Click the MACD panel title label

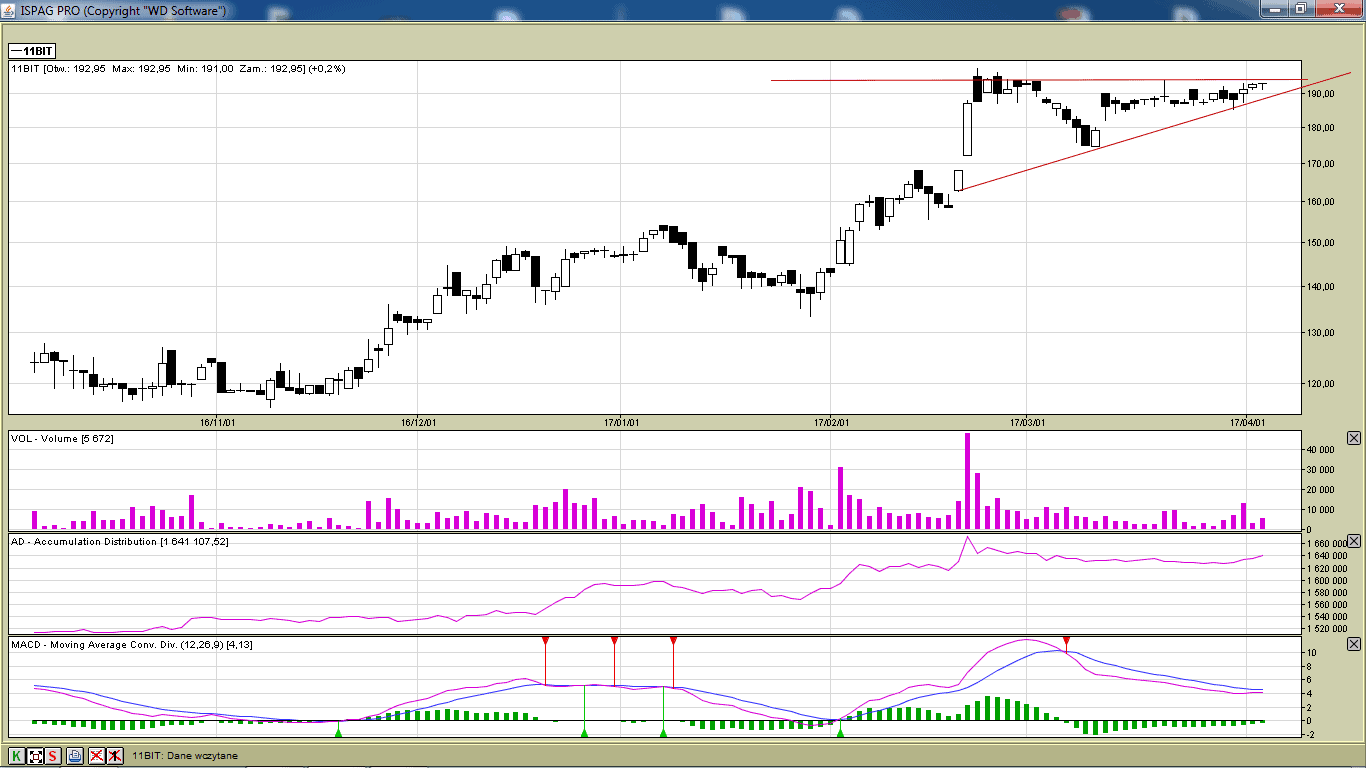click(x=131, y=645)
